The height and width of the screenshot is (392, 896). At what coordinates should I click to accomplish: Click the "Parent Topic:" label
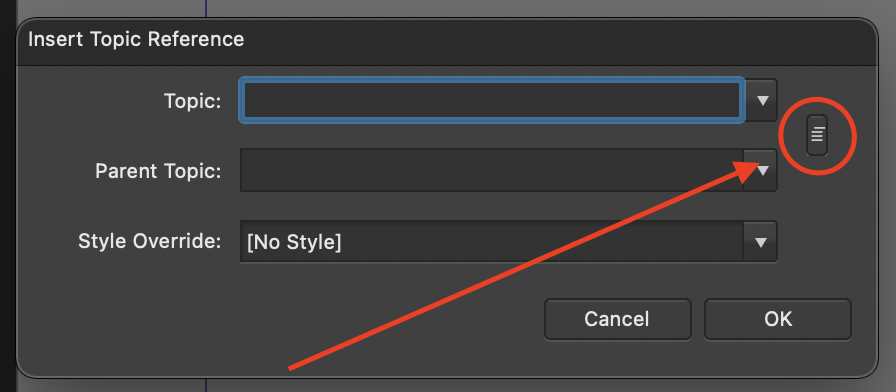click(x=158, y=171)
